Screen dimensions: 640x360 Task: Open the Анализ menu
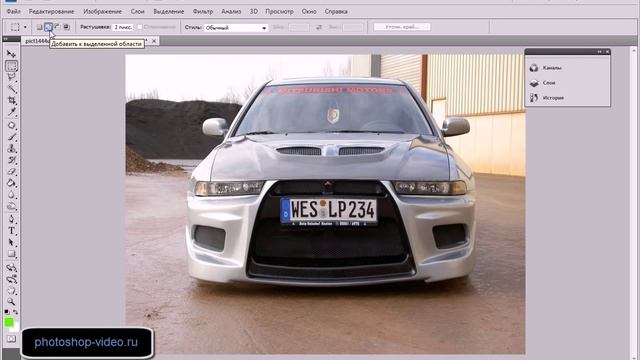point(231,11)
